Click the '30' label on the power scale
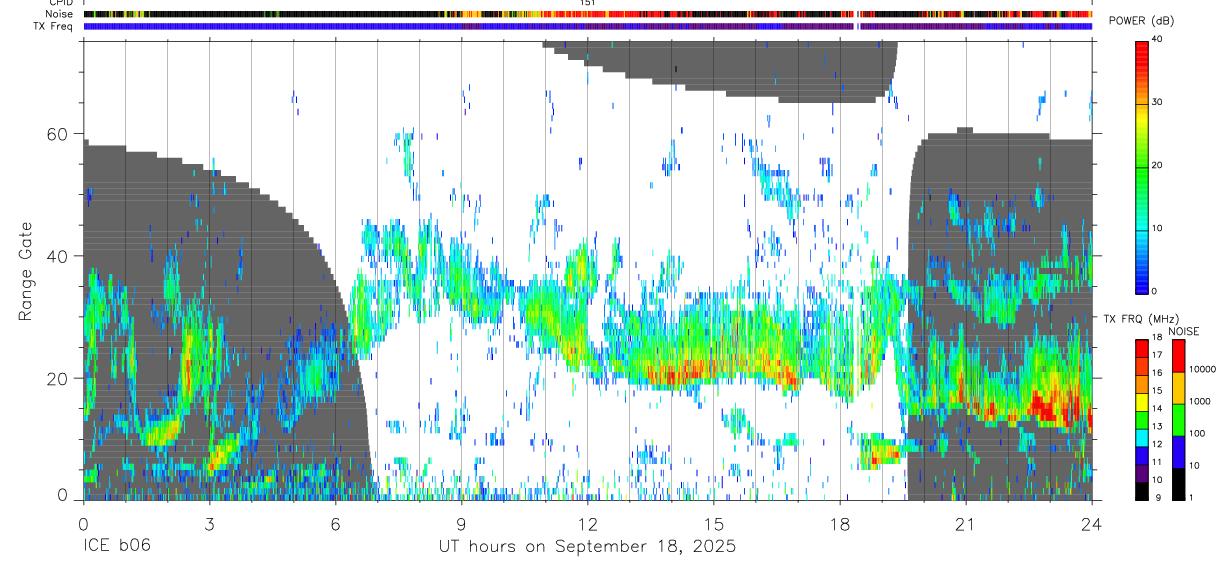Viewport: 1228px width, 567px height. (x=1157, y=102)
